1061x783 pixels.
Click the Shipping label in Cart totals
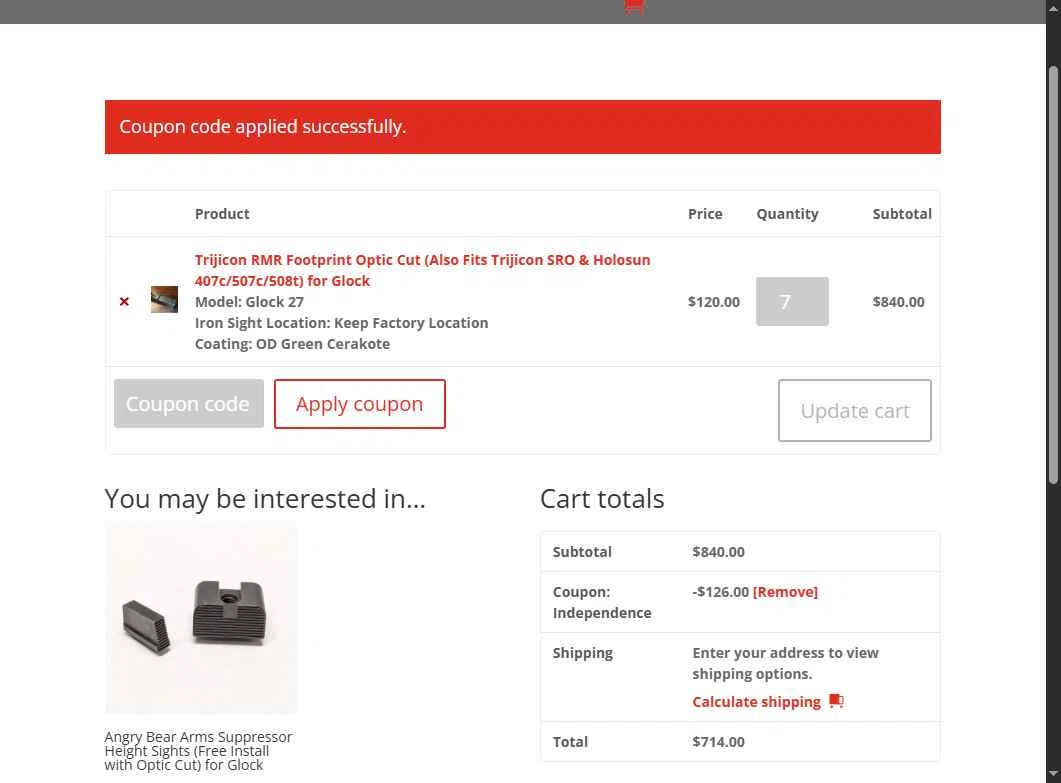pos(583,653)
